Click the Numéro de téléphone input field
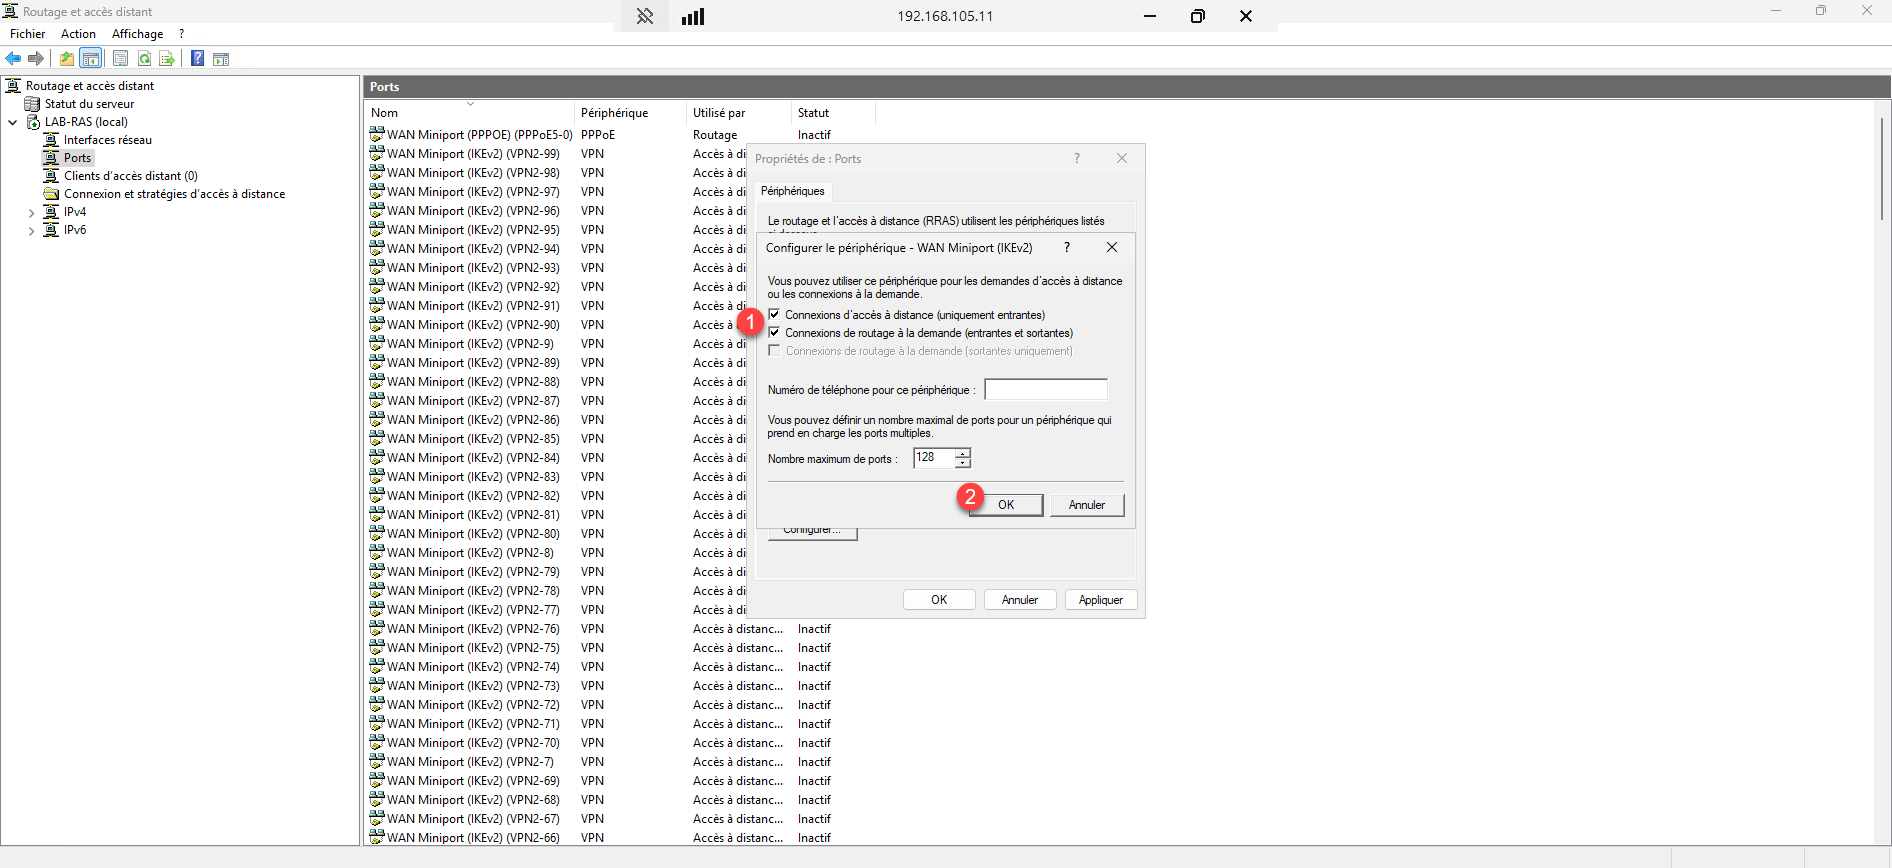This screenshot has width=1892, height=868. click(1045, 390)
